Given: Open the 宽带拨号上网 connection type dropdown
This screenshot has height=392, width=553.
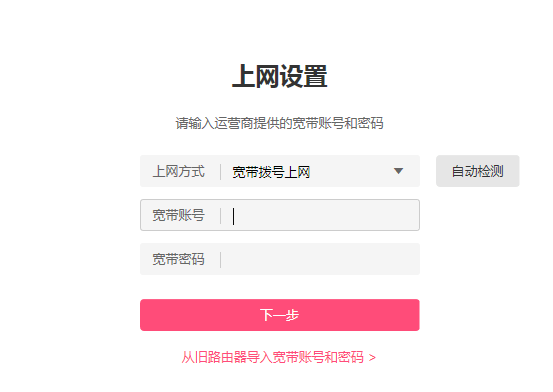Looking at the screenshot, I should [280, 171].
